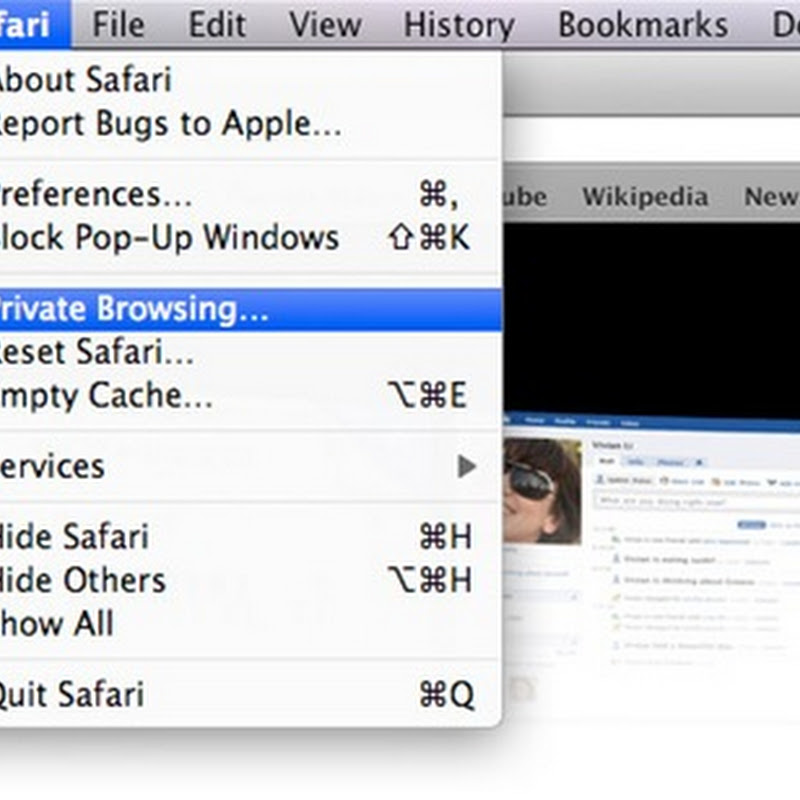Viewport: 800px width, 800px height.
Task: Open the File menu
Action: pos(118,24)
